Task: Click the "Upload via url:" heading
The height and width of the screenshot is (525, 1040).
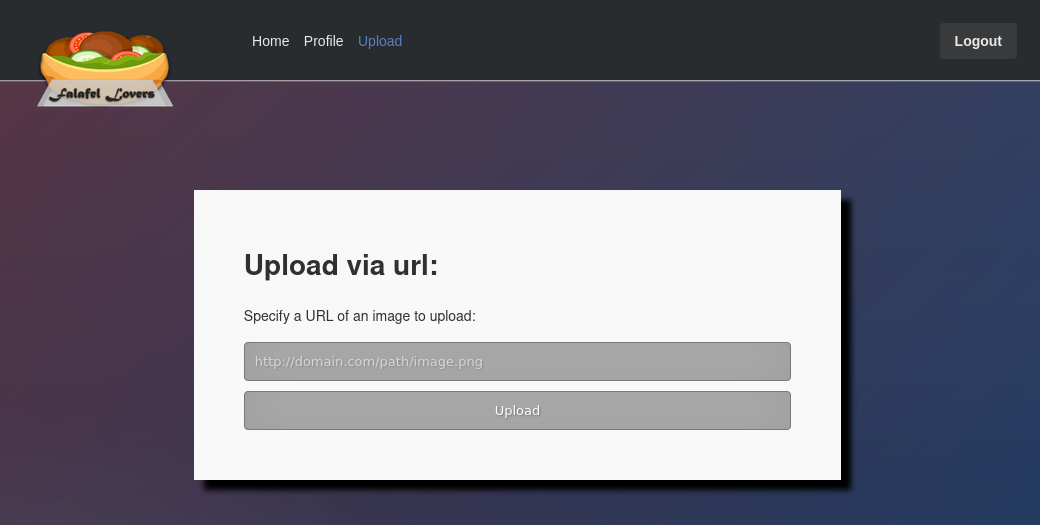Action: (x=341, y=265)
